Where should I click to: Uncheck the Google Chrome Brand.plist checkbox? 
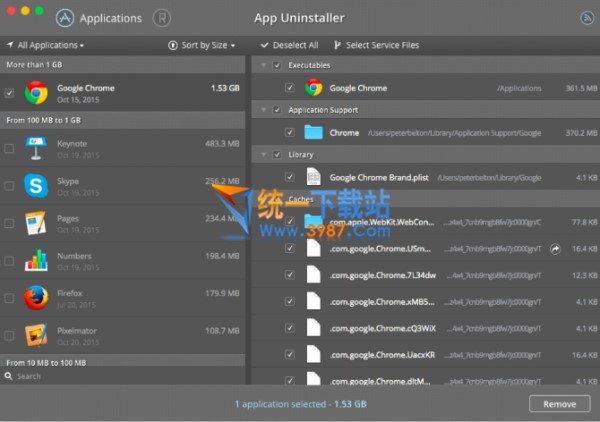290,177
